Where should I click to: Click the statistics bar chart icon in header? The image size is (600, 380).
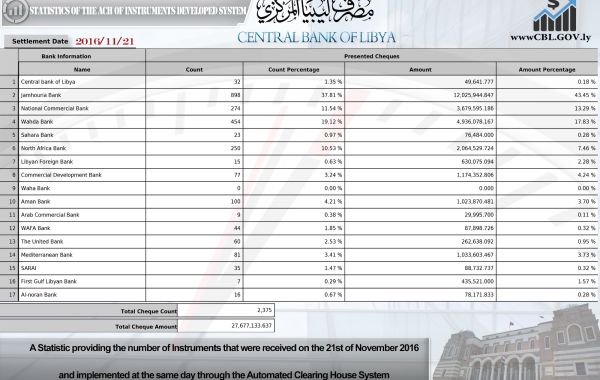(15, 11)
